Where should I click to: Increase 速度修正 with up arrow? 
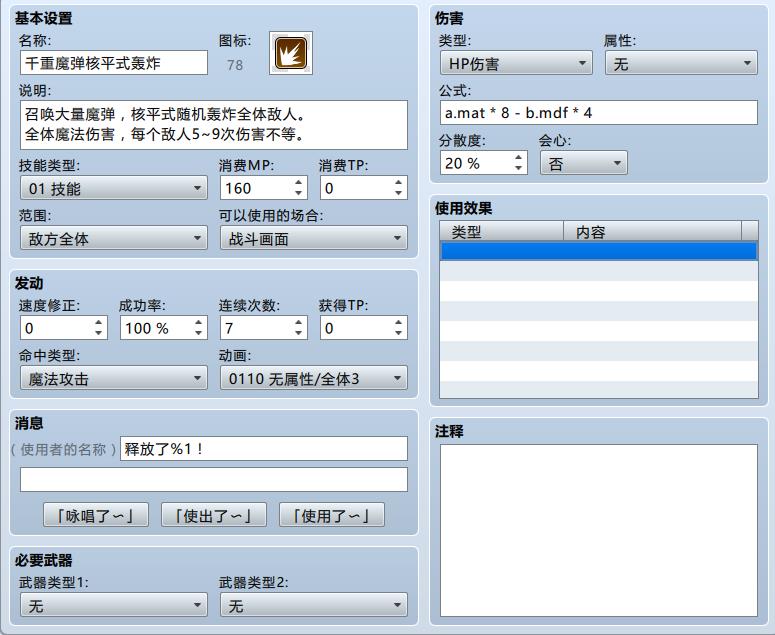click(x=98, y=323)
